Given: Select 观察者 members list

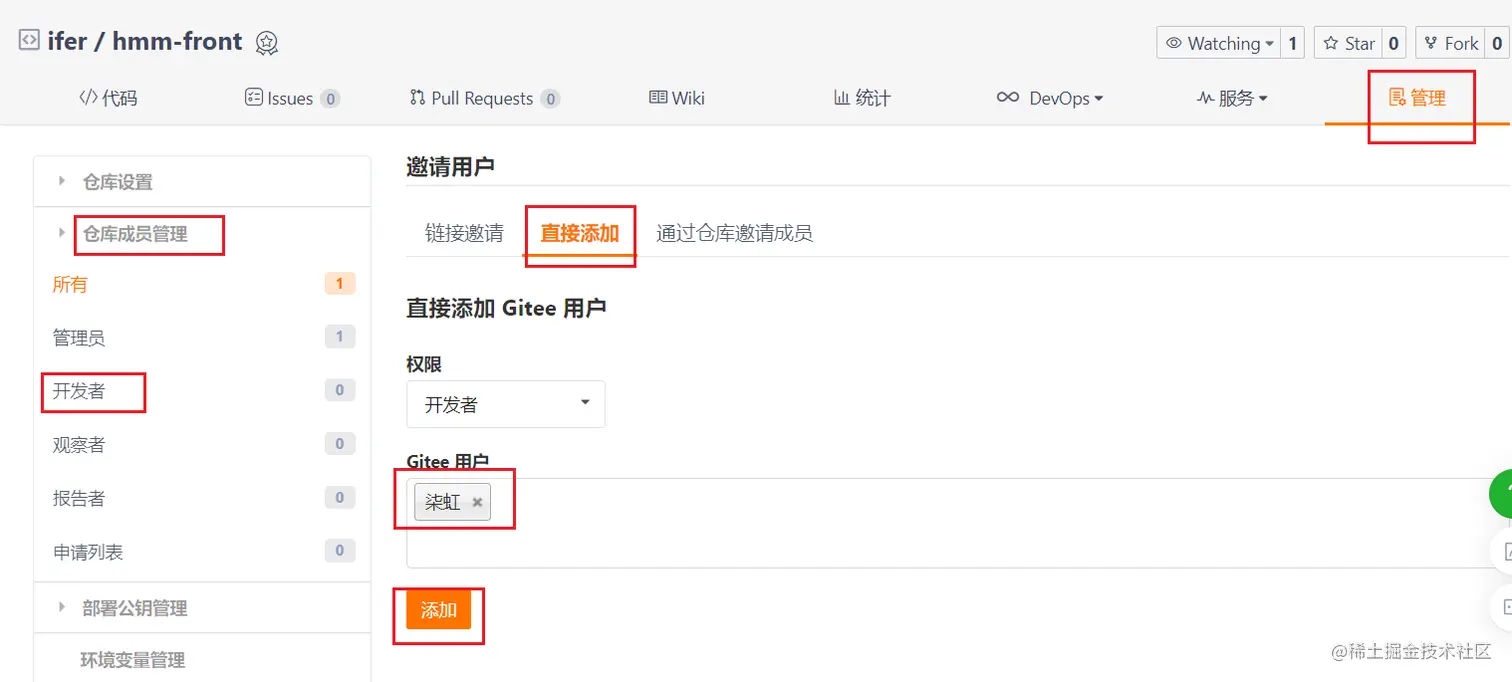Looking at the screenshot, I should pos(79,445).
